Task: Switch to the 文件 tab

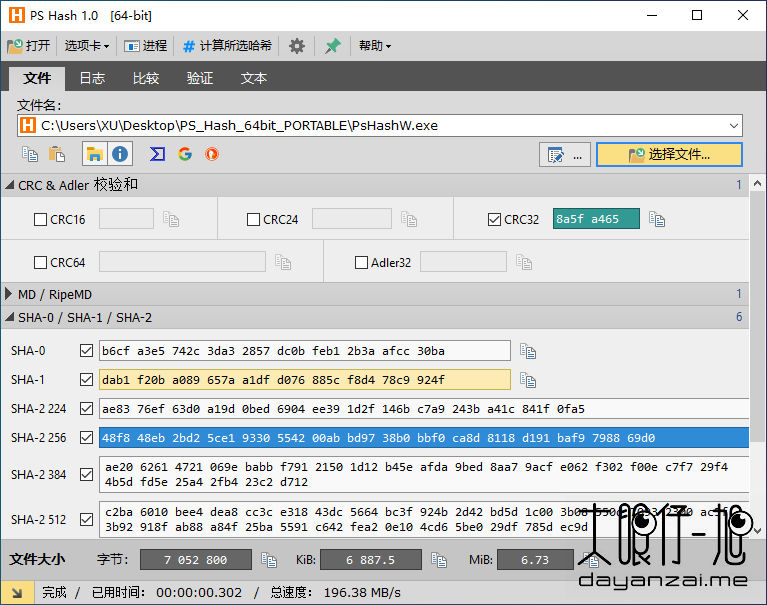Action: (37, 78)
